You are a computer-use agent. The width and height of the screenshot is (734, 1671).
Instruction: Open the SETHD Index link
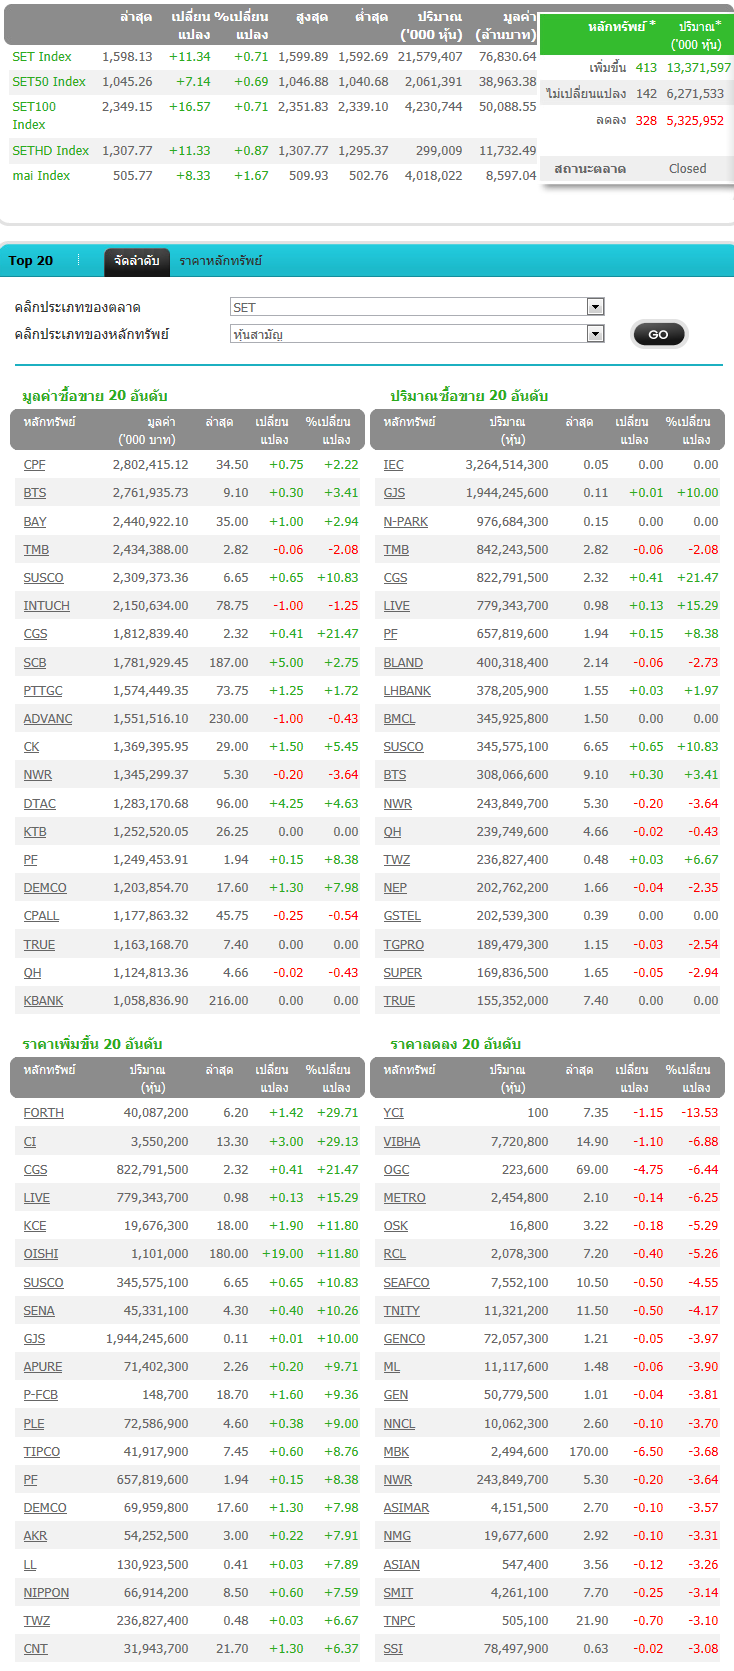click(x=51, y=151)
